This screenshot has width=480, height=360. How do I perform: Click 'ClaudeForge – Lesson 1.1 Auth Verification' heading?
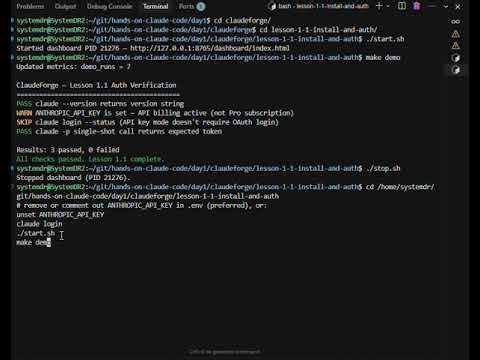(96, 85)
